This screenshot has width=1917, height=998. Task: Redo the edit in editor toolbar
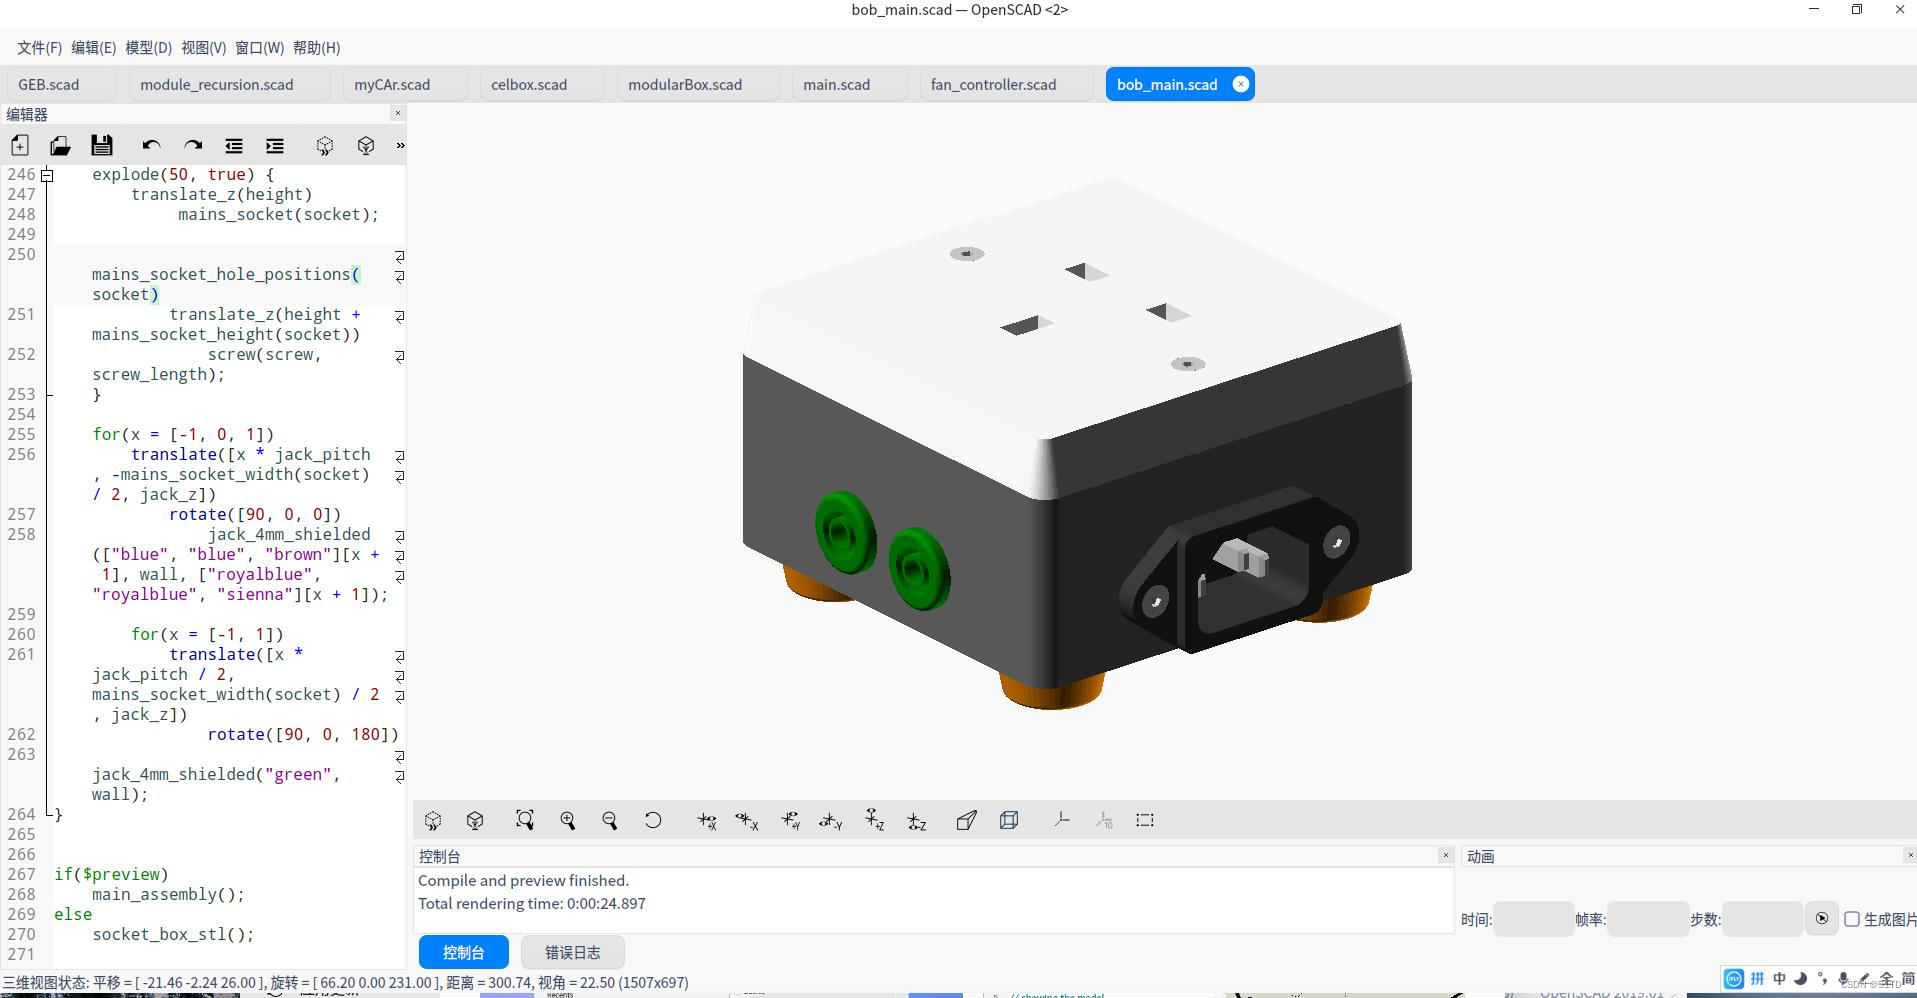pos(193,145)
